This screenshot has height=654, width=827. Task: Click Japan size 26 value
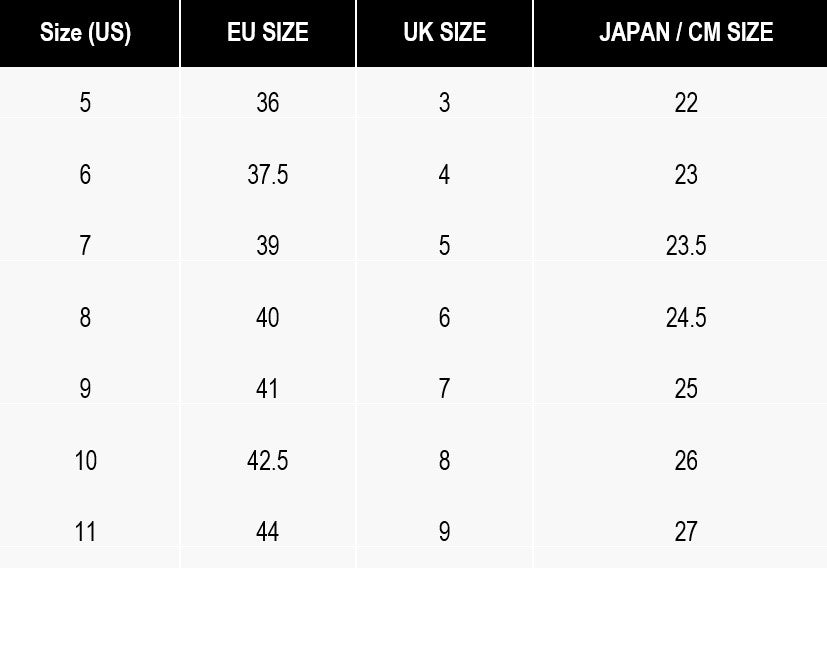click(686, 460)
